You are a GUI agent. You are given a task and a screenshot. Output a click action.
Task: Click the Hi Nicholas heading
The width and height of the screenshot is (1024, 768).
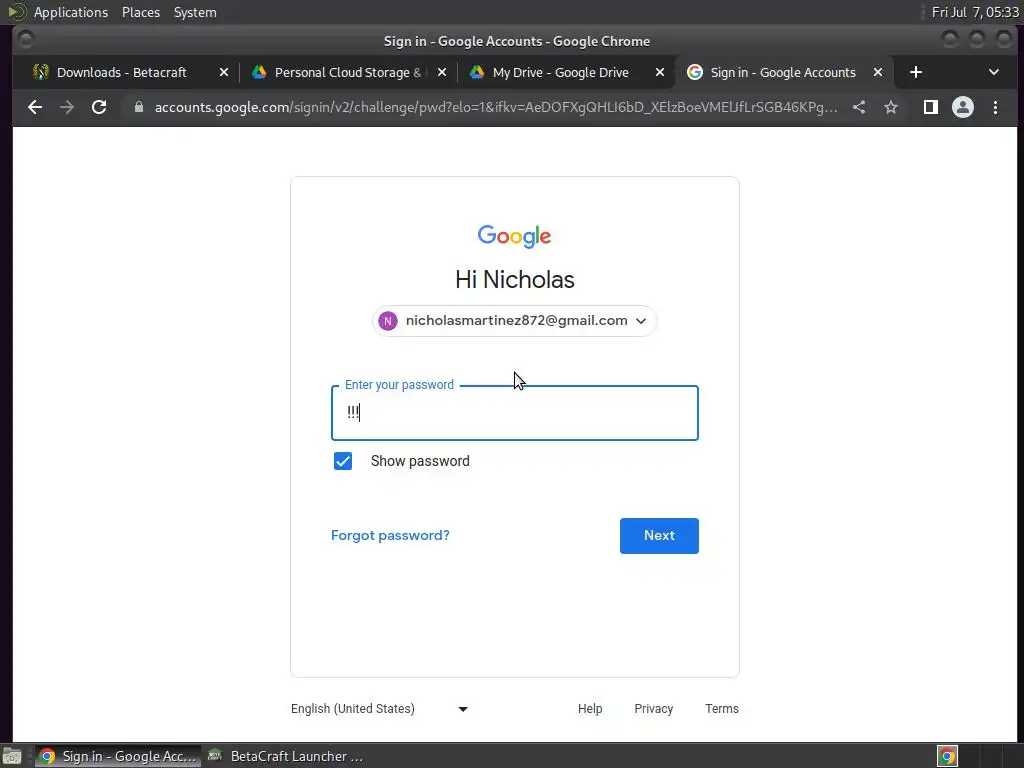(x=515, y=280)
